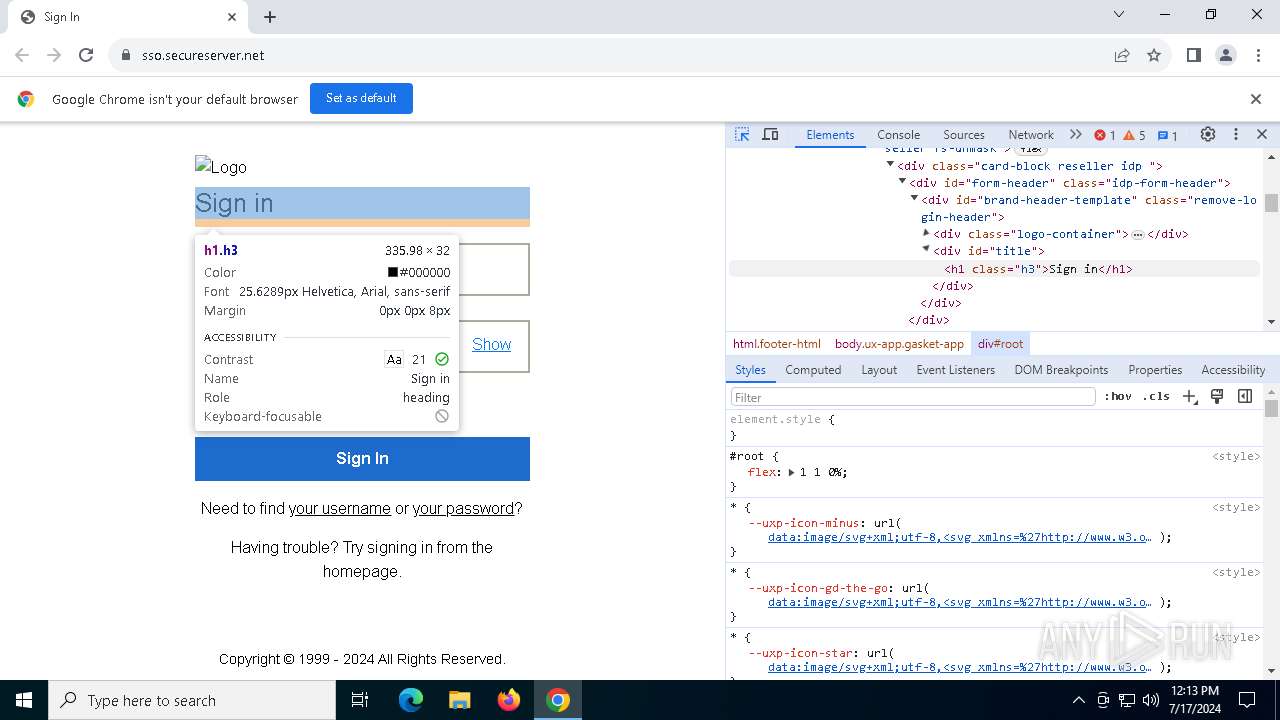1280x720 pixels.
Task: Bookmark this tab star icon
Action: point(1154,55)
